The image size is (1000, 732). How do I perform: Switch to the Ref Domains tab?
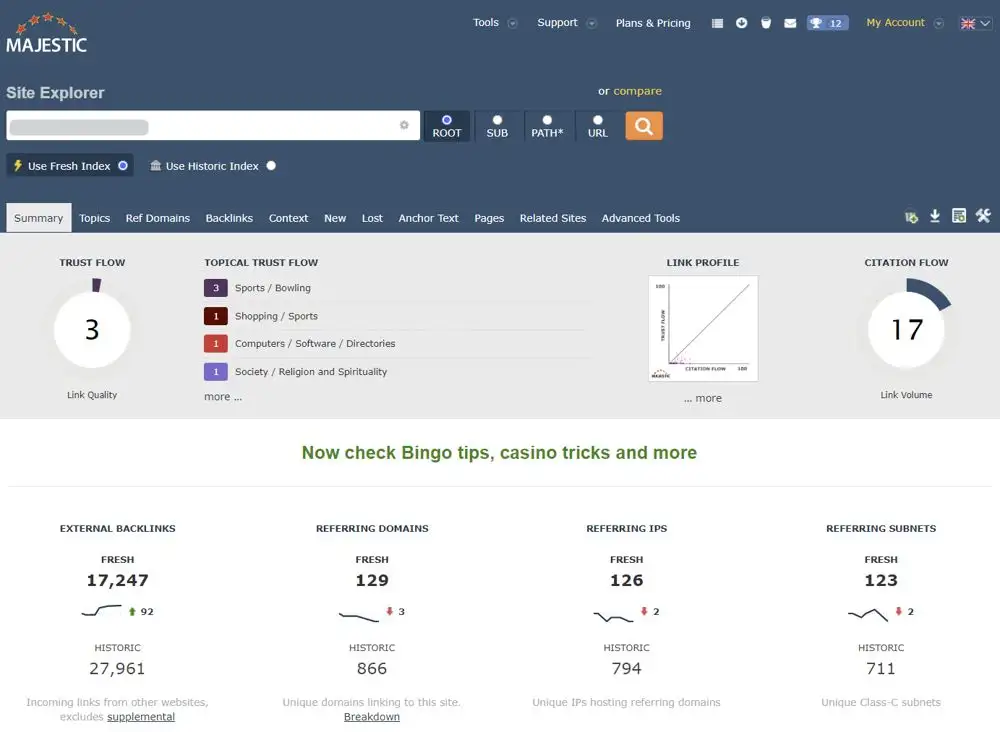coord(158,218)
